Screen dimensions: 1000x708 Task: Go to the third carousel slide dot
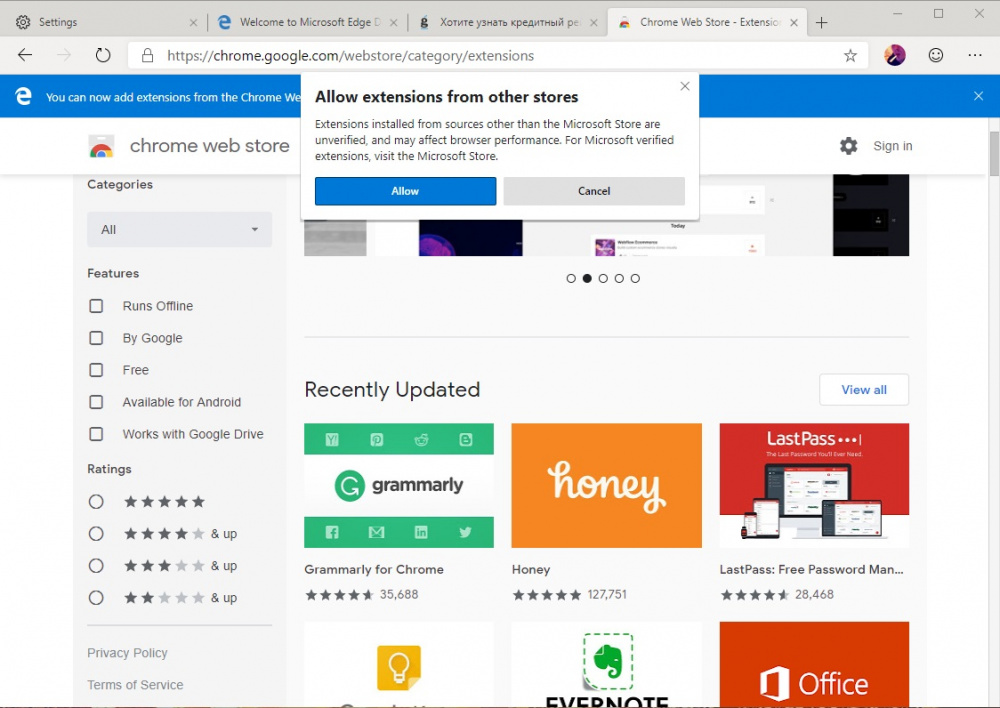603,279
